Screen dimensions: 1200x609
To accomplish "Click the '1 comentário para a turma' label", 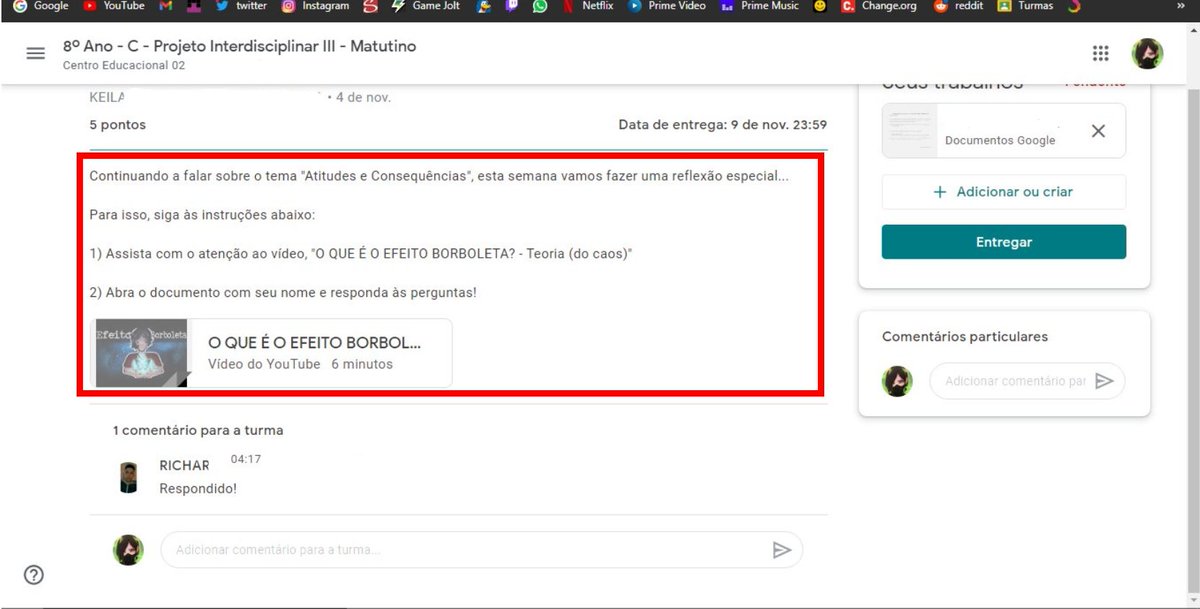I will point(198,430).
